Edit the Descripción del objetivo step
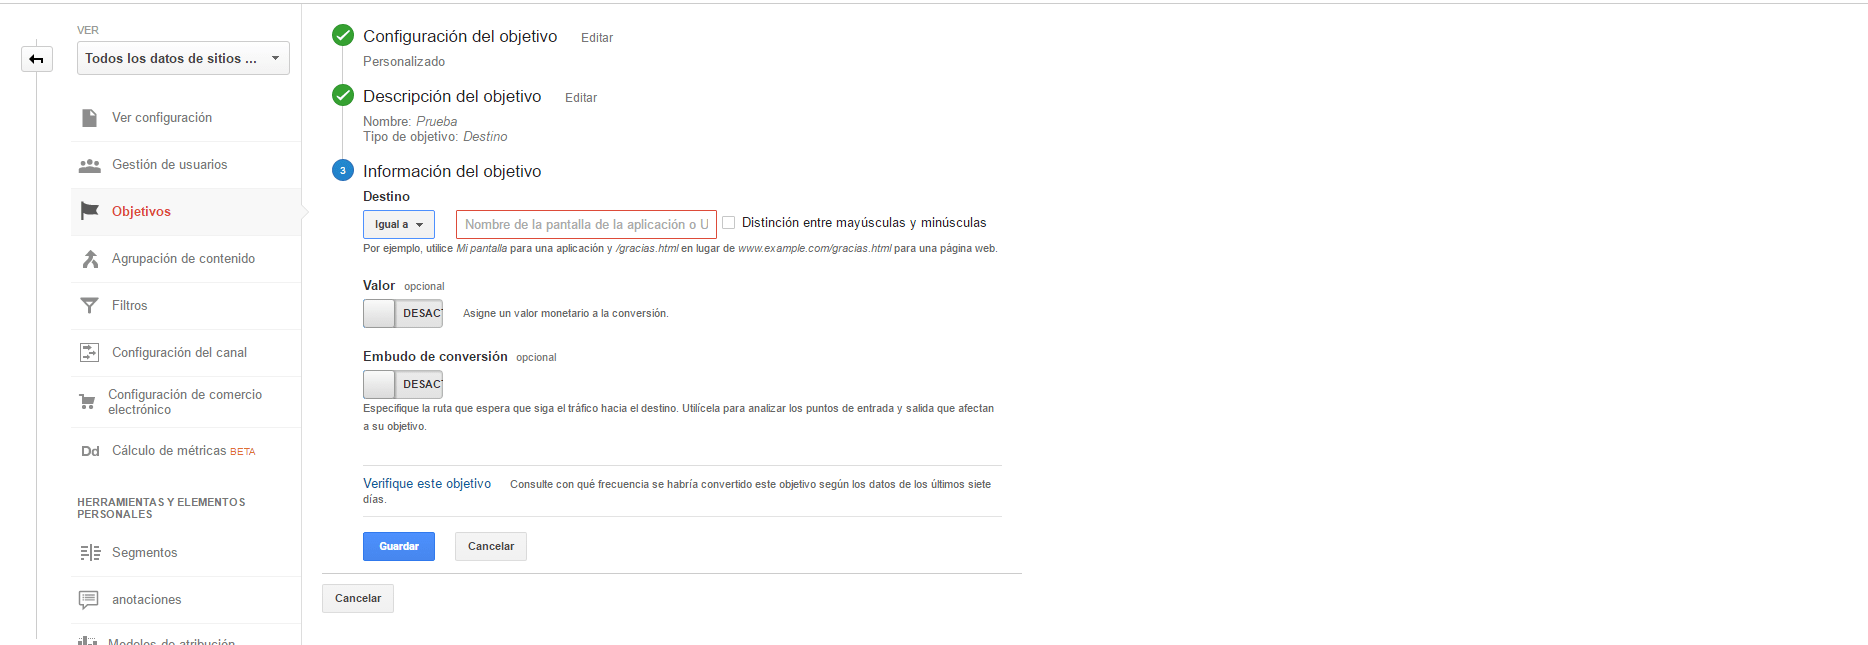The image size is (1868, 645). click(x=581, y=98)
